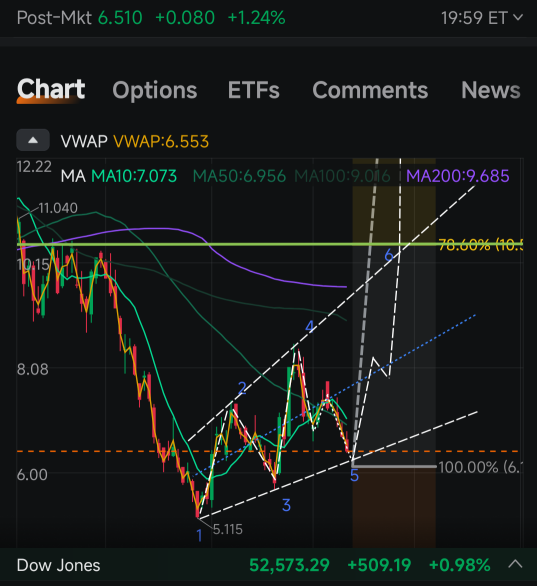Collapse the indicator panel using the up arrow
The width and height of the screenshot is (537, 586).
[x=33, y=140]
